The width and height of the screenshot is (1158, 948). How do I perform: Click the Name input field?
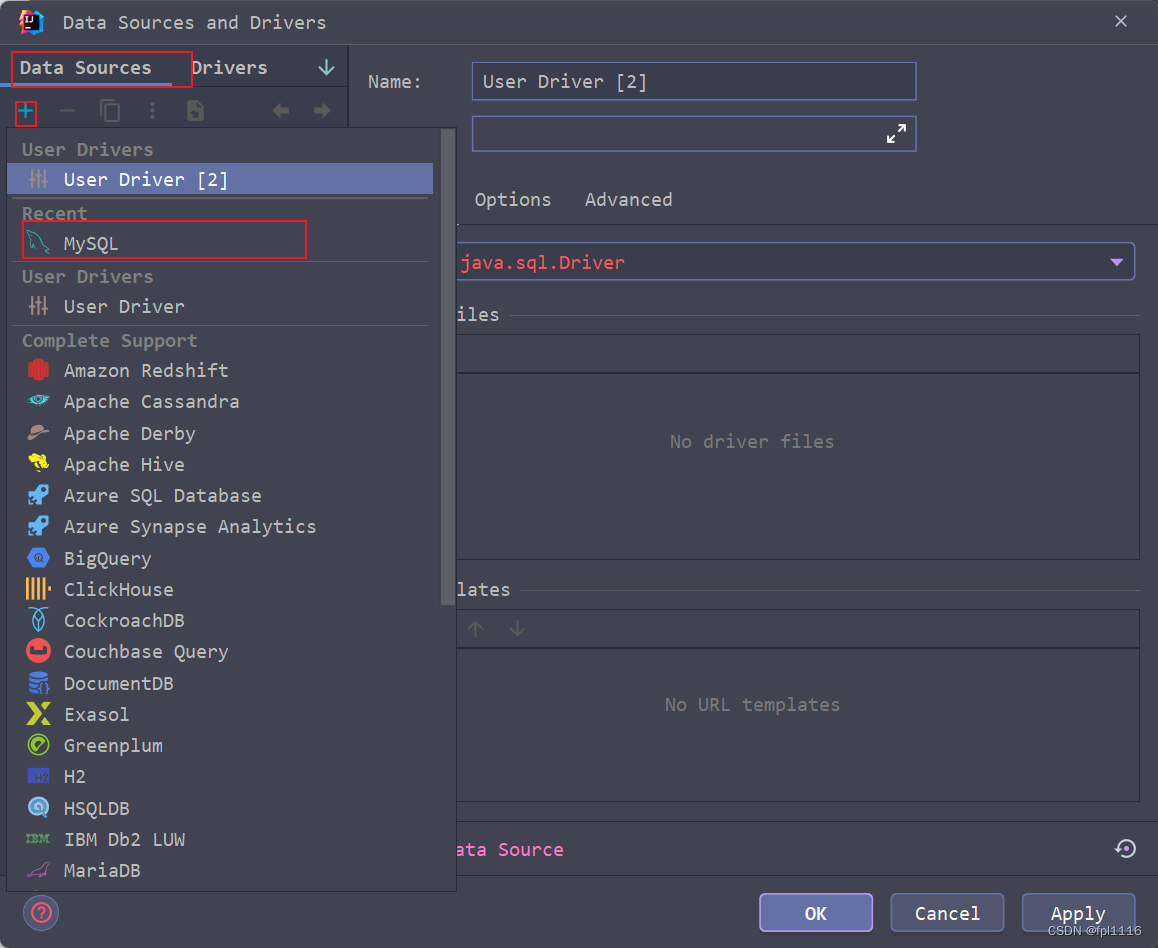click(694, 81)
